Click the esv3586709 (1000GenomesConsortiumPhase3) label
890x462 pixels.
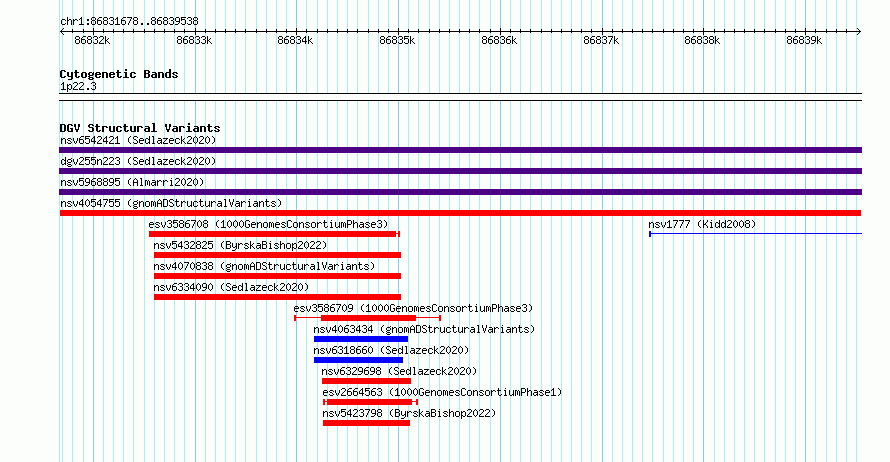(x=413, y=308)
